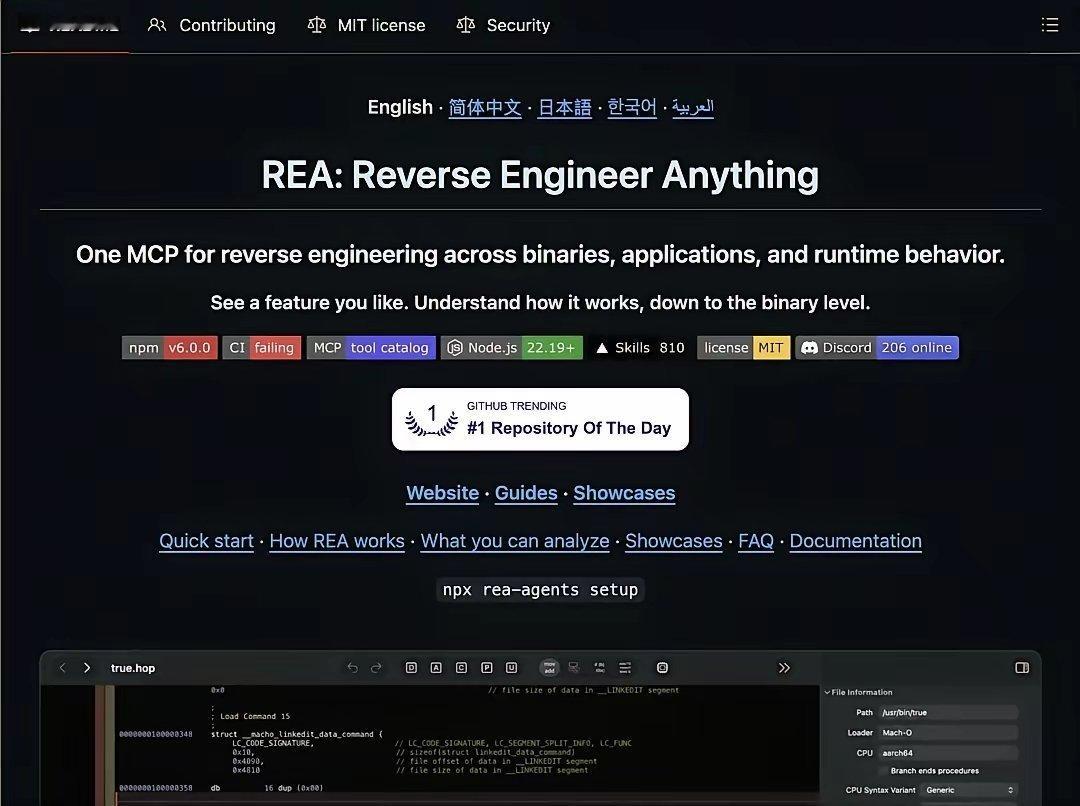Image resolution: width=1080 pixels, height=806 pixels.
Task: Open the Contributing tab
Action: point(211,25)
